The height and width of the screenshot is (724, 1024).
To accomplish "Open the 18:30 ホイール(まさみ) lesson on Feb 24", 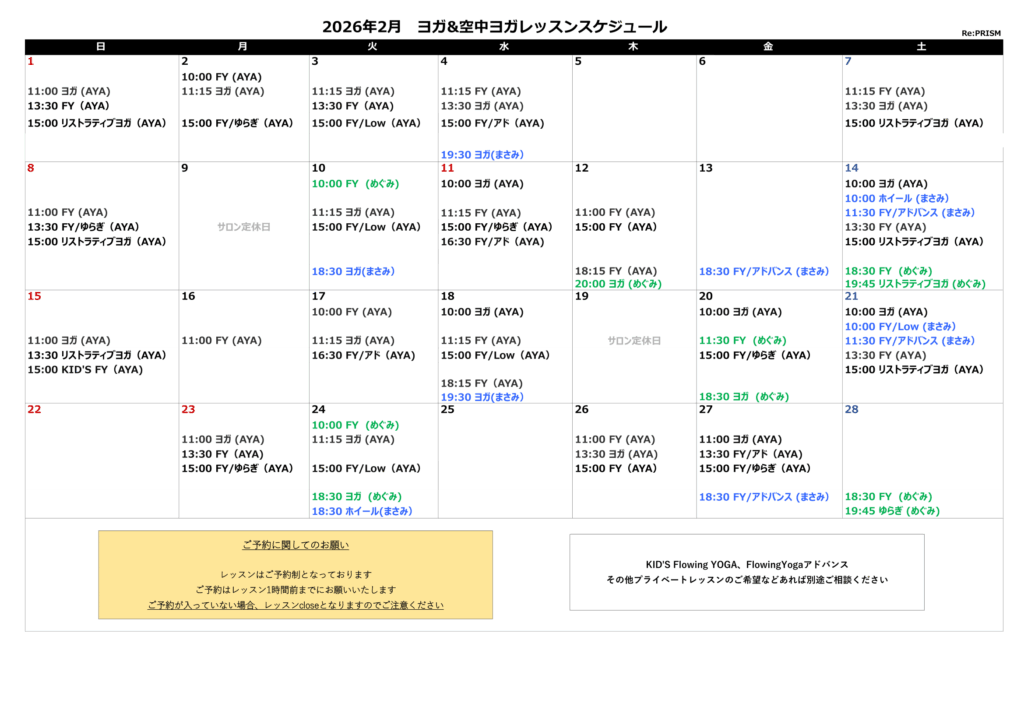I will [361, 511].
